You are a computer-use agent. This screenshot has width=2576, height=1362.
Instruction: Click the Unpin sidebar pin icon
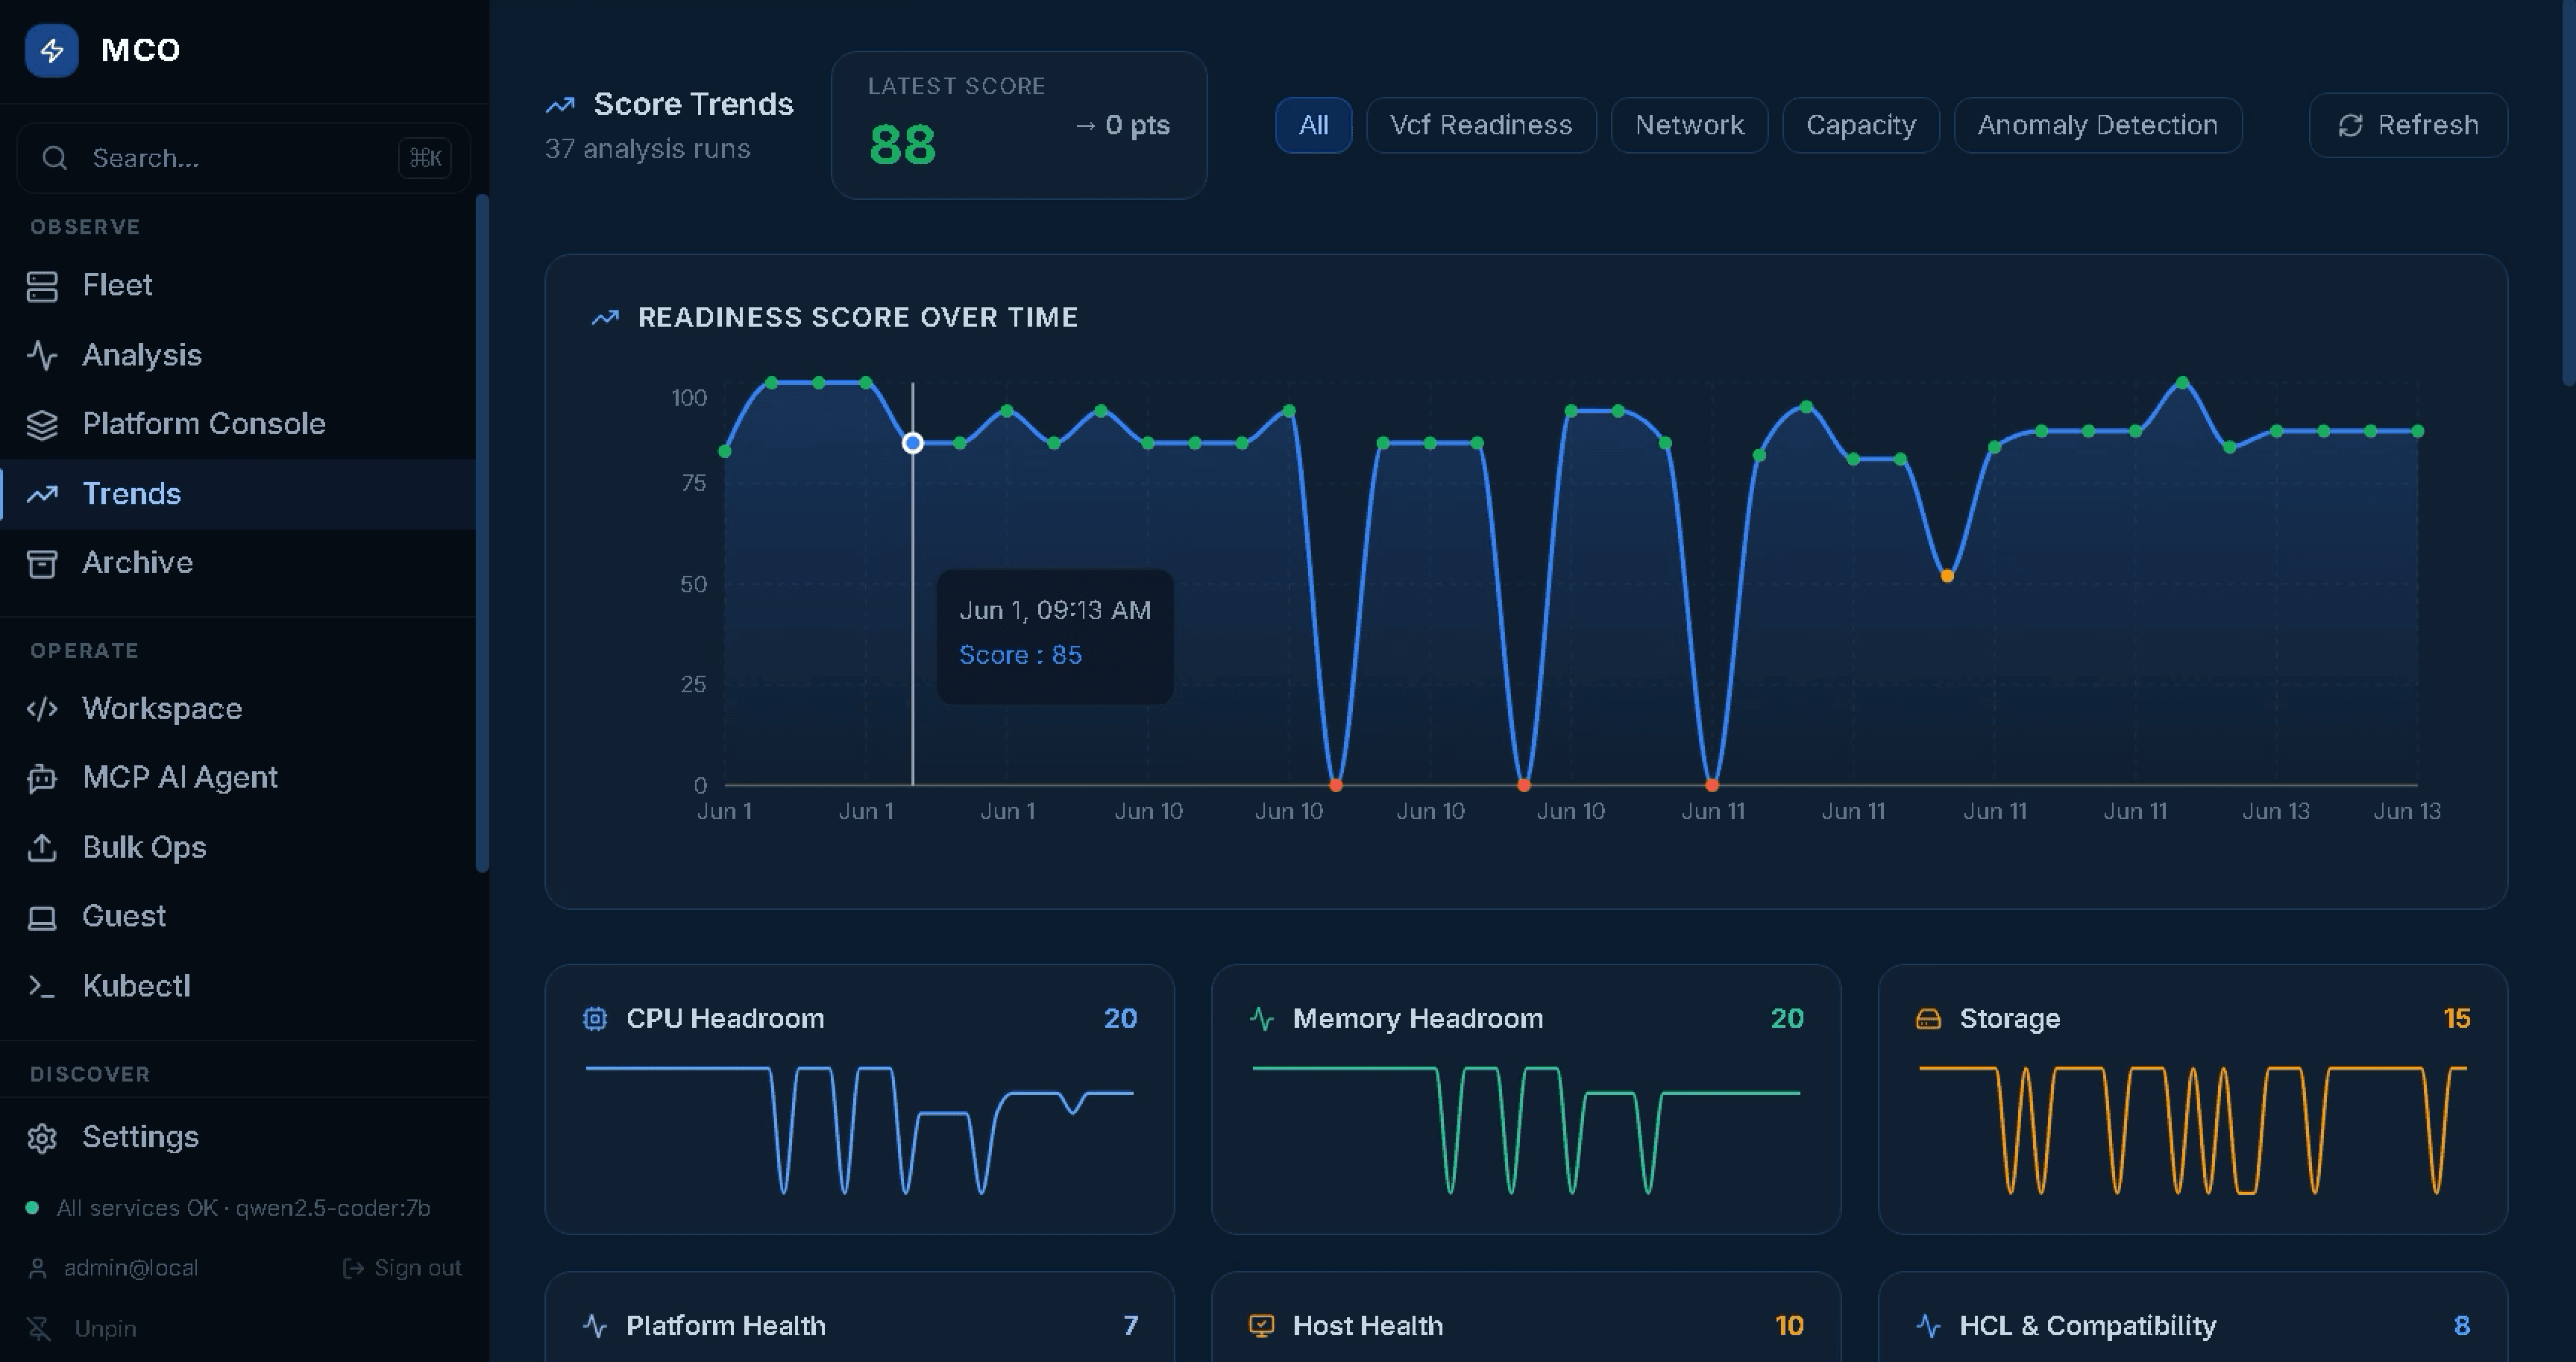click(39, 1328)
